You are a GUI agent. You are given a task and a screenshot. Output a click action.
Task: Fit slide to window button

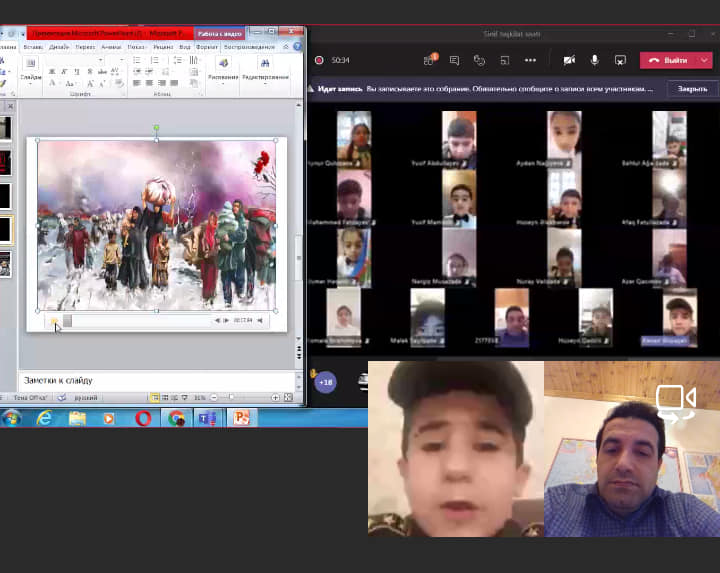point(288,398)
